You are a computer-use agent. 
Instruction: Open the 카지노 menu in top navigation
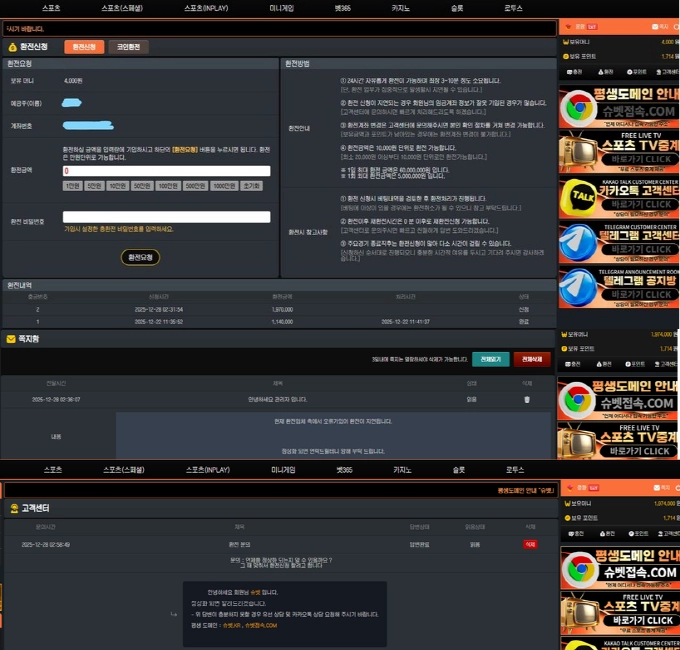401,7
